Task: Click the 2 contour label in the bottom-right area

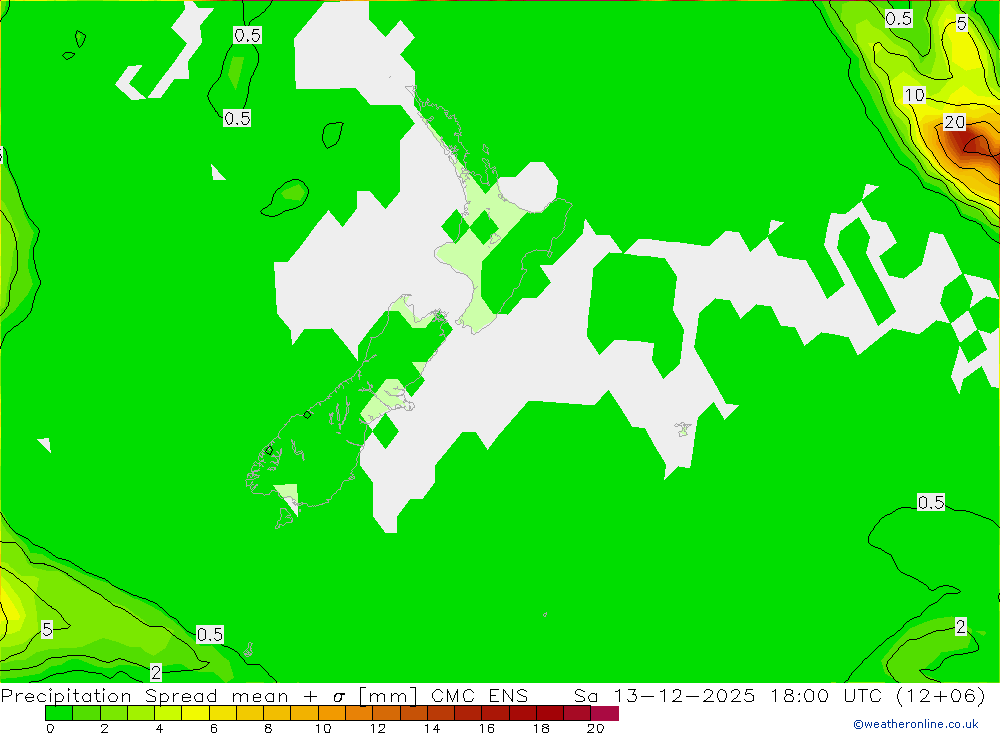Action: pos(960,626)
